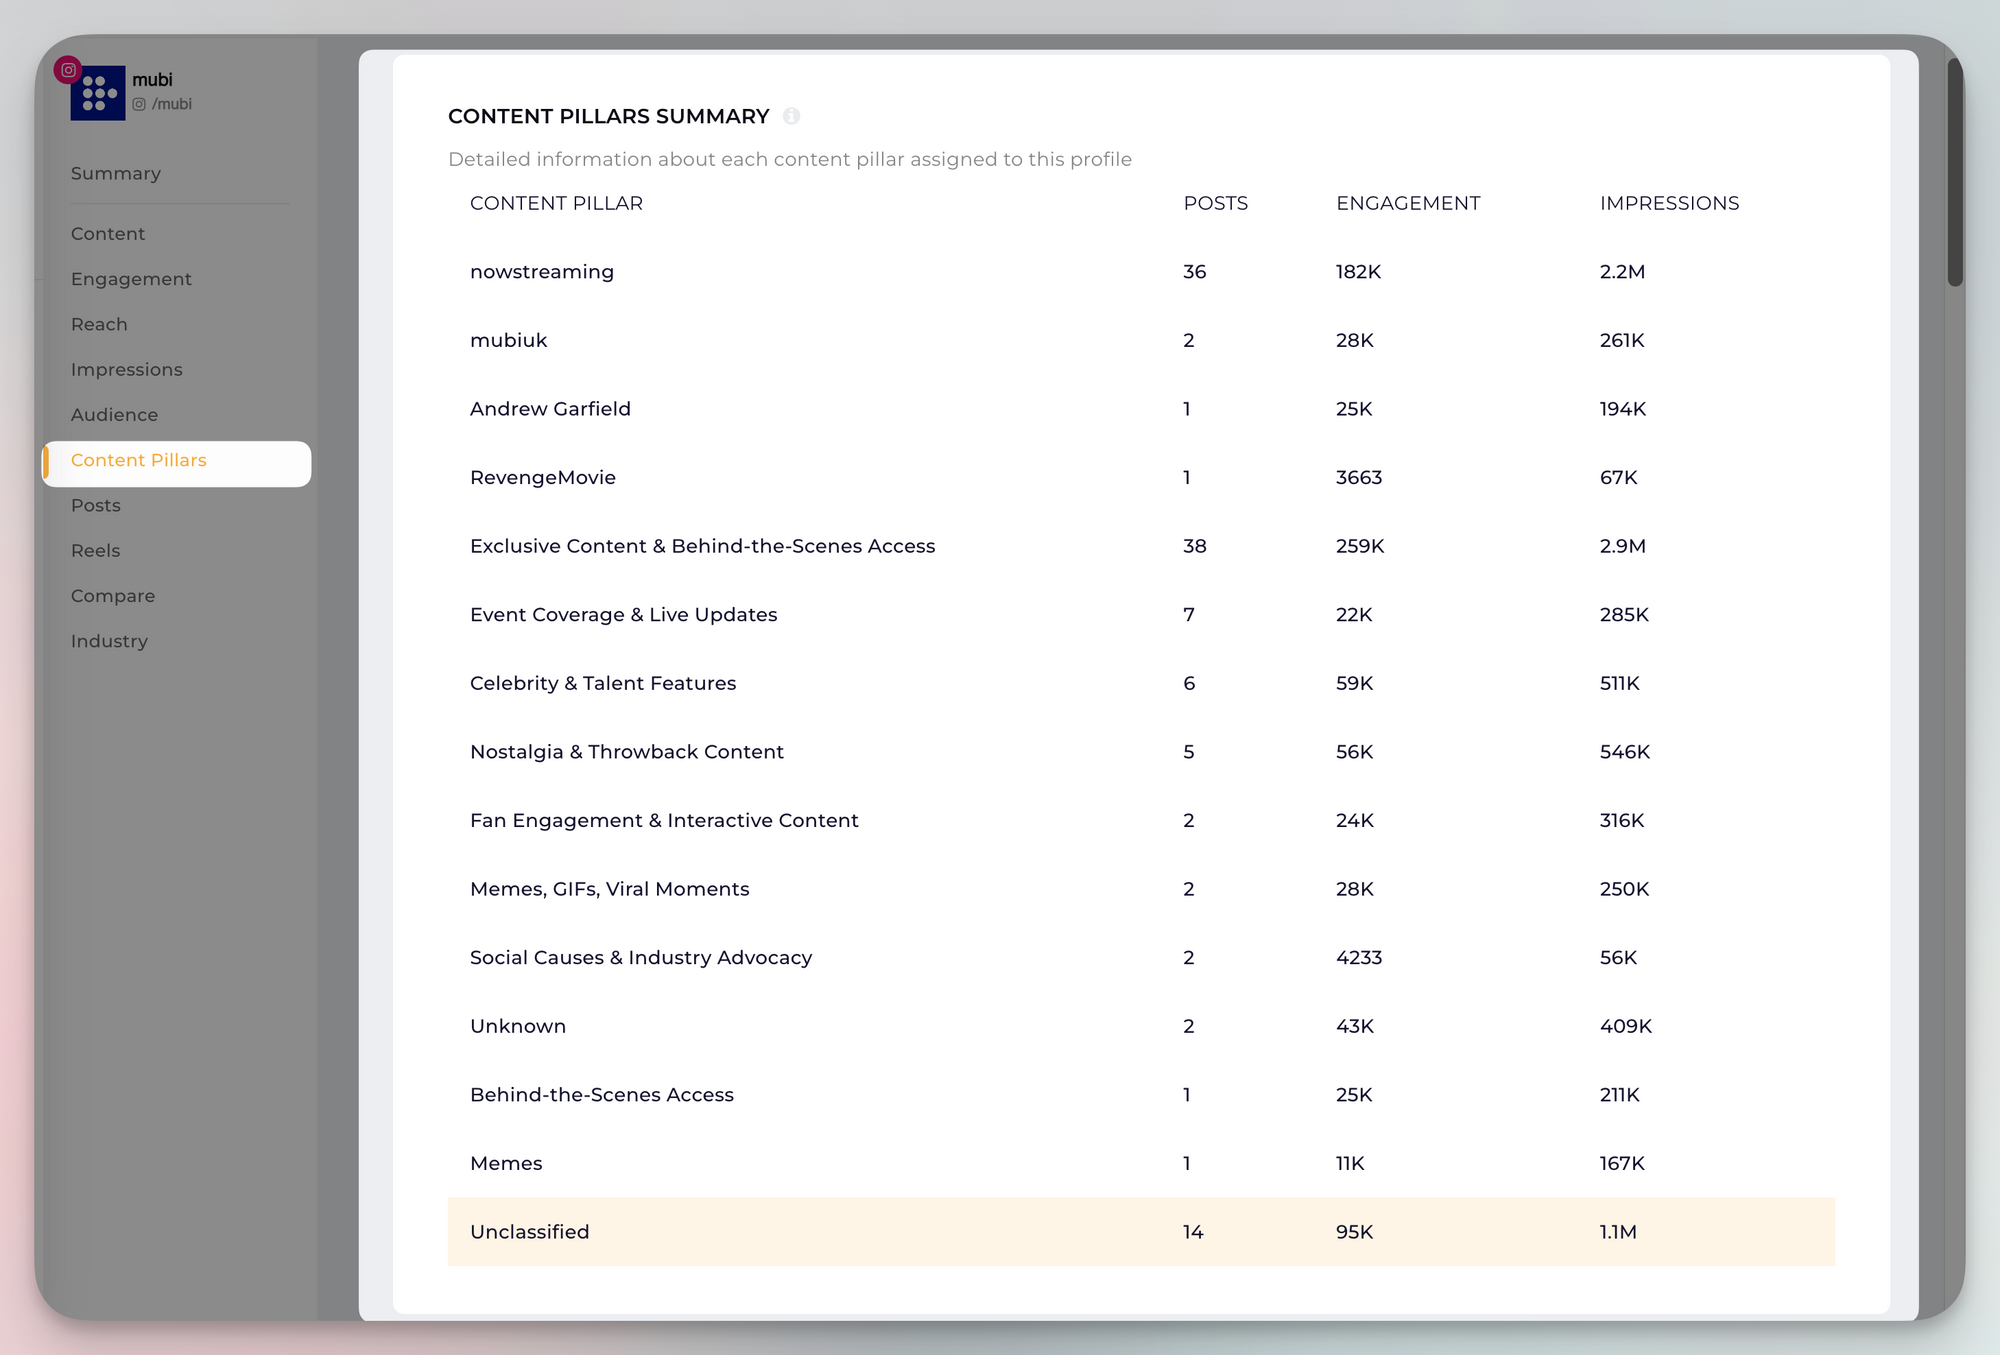Open the Engagement section

[131, 279]
